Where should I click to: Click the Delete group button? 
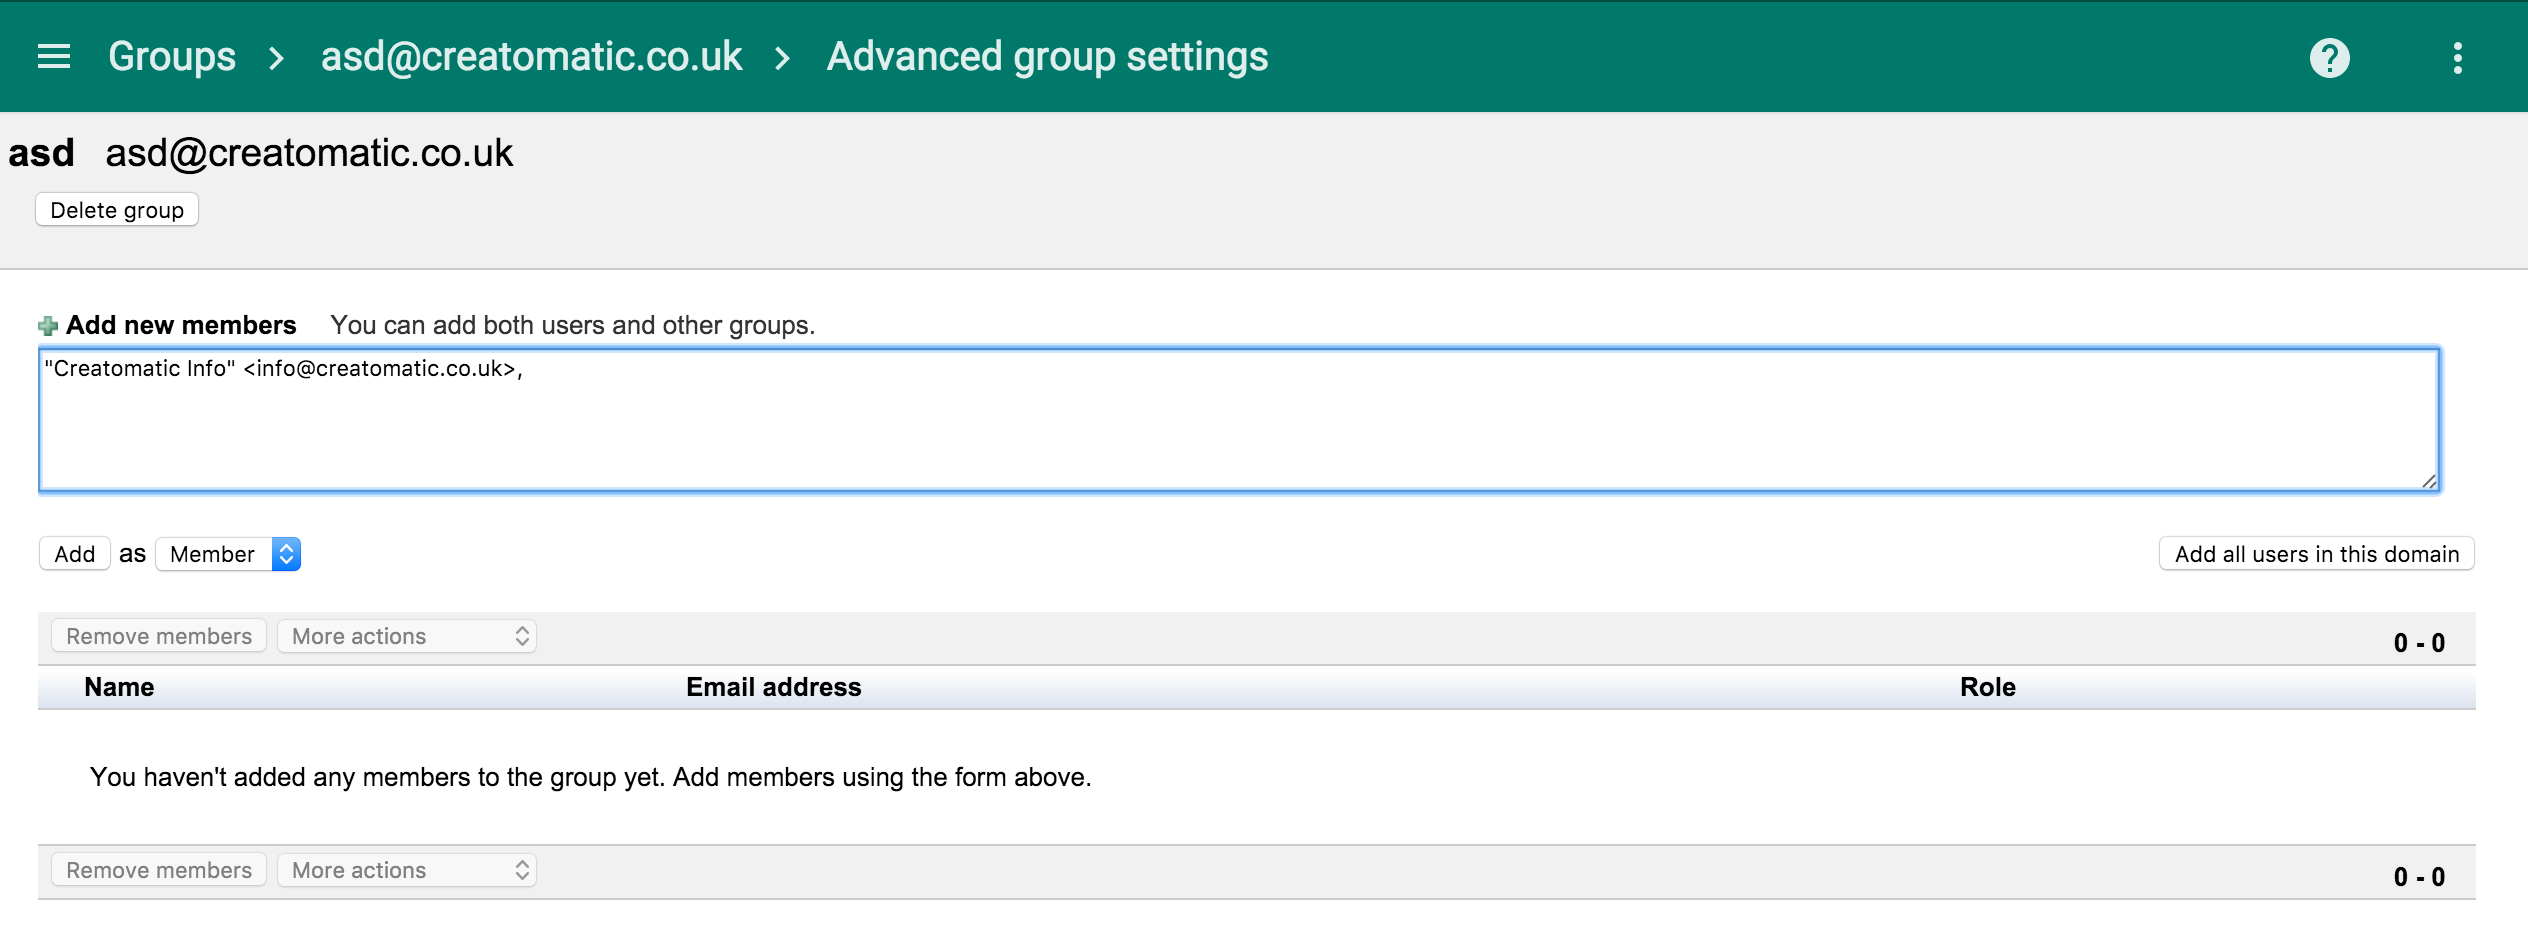117,210
